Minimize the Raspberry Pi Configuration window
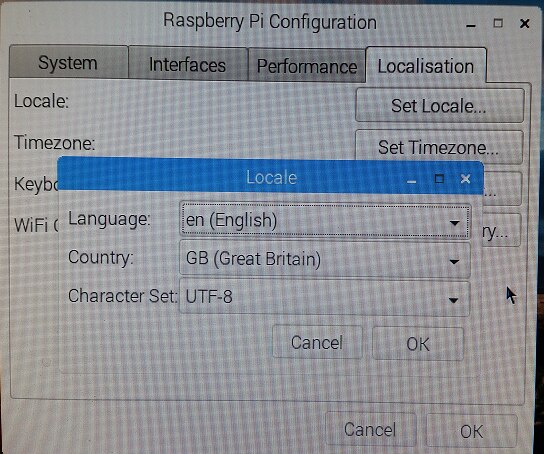The width and height of the screenshot is (544, 454). [x=471, y=25]
